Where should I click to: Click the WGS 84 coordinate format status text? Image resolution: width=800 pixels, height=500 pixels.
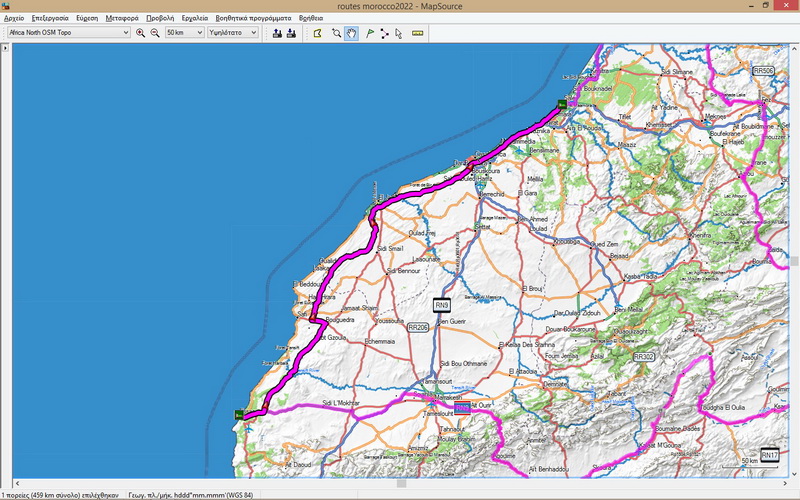[x=190, y=495]
